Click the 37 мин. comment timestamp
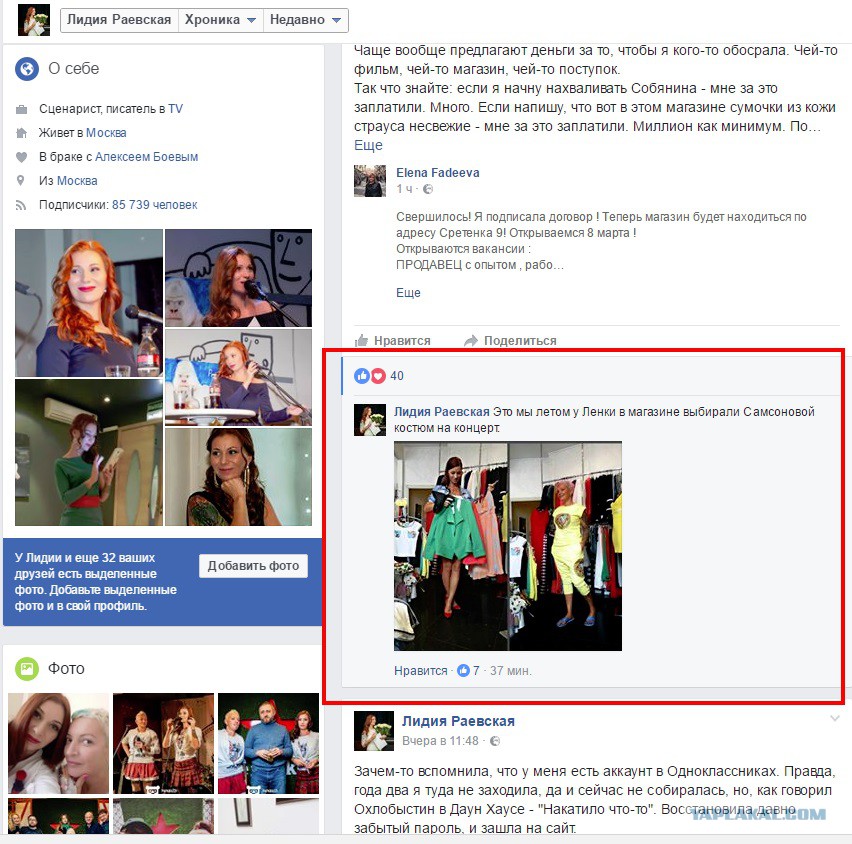 [x=511, y=671]
